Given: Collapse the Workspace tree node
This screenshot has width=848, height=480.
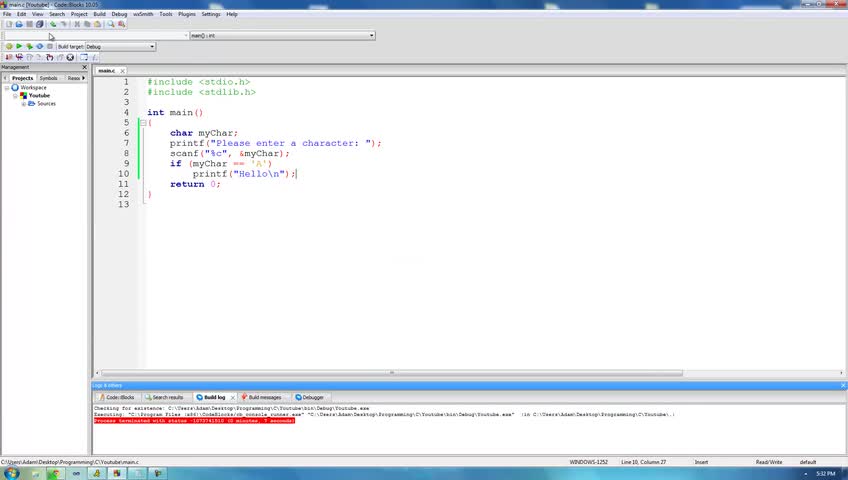Looking at the screenshot, I should [7, 88].
